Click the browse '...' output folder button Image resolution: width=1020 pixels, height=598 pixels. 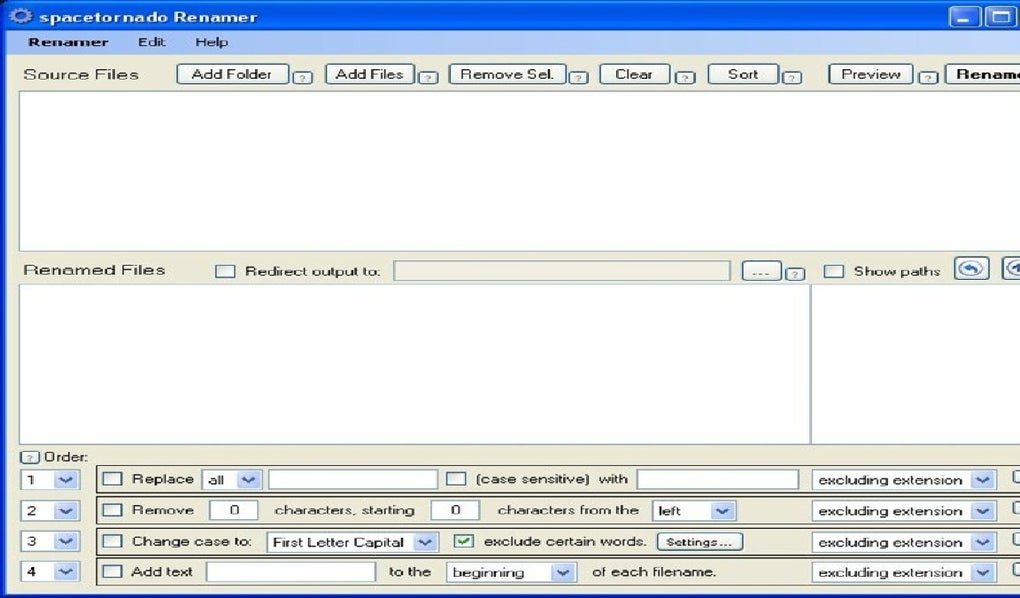(x=762, y=271)
